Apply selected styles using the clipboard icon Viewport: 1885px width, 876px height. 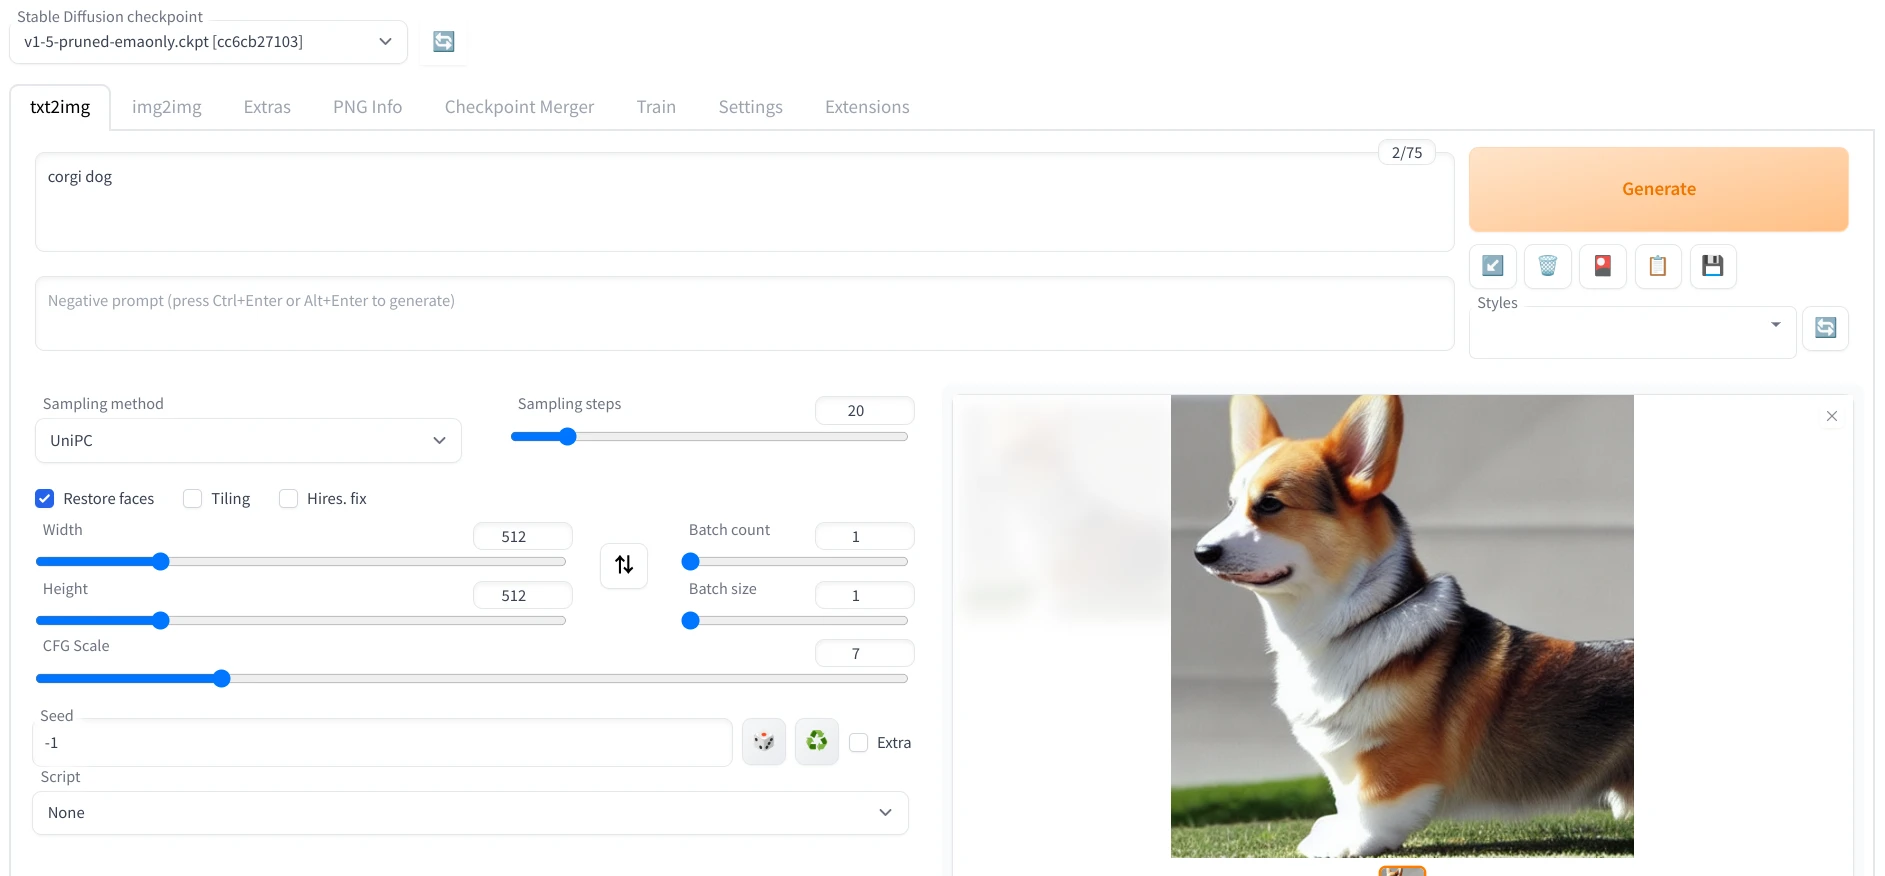coord(1657,266)
